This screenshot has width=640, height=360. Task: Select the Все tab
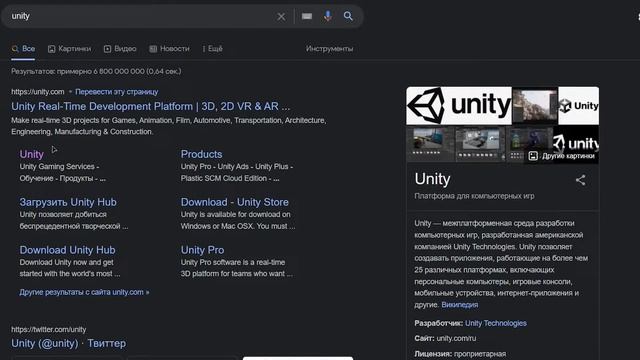[x=23, y=49]
